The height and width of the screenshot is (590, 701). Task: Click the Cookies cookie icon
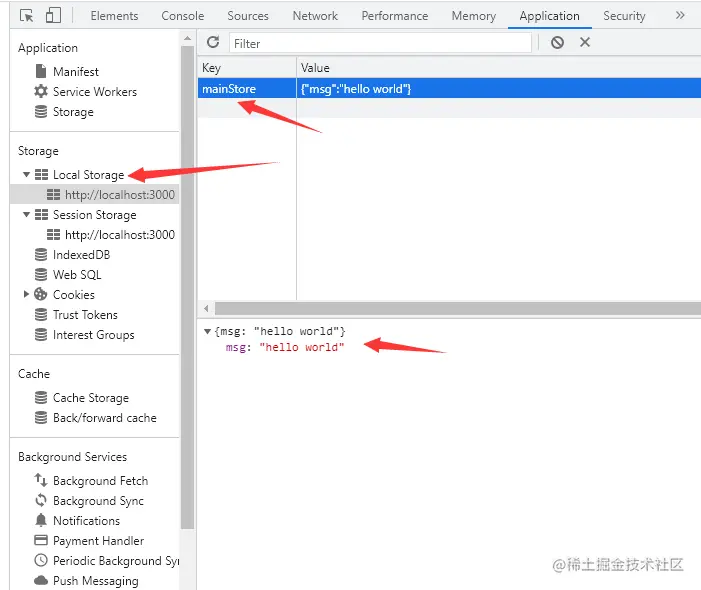click(x=41, y=294)
